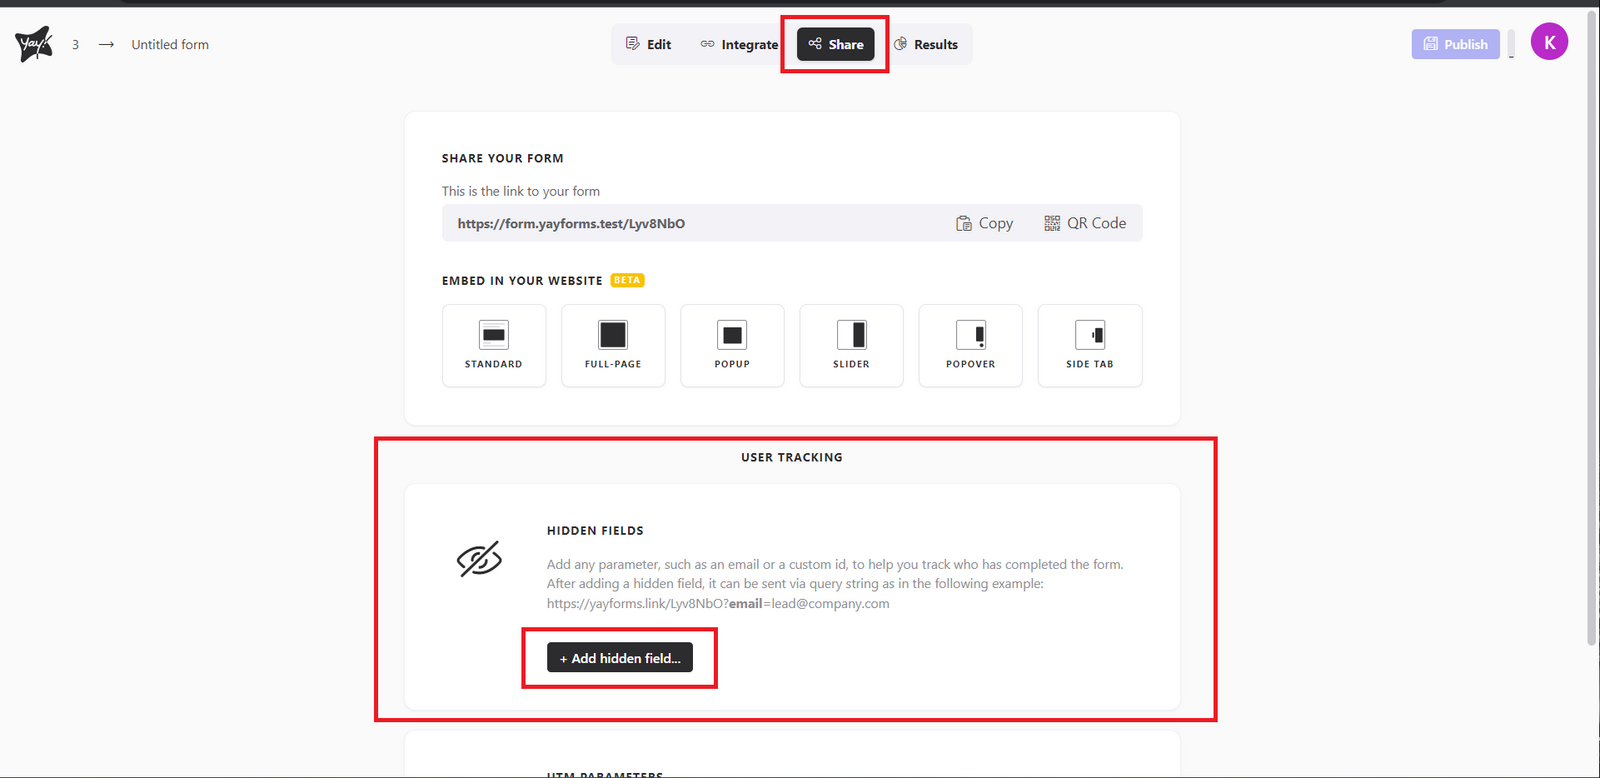Image resolution: width=1600 pixels, height=778 pixels.
Task: Select the Share tab
Action: (835, 44)
